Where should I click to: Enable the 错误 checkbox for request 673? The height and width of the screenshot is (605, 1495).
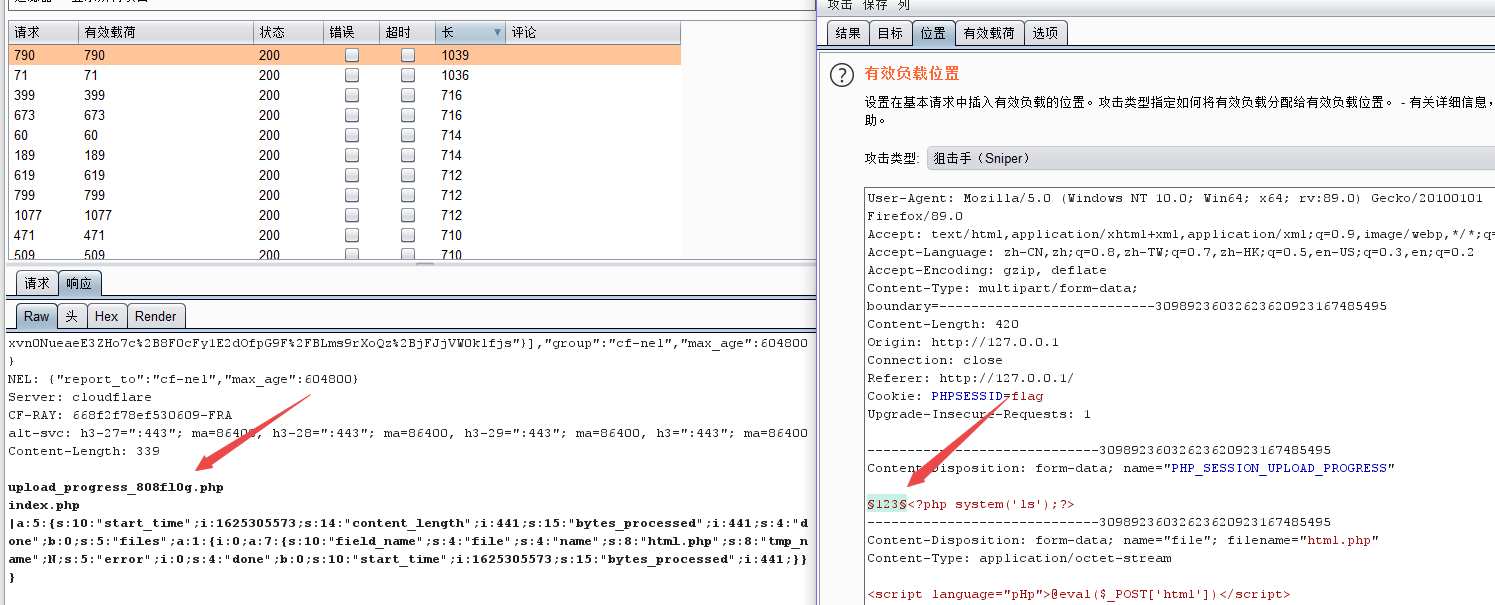tap(352, 115)
